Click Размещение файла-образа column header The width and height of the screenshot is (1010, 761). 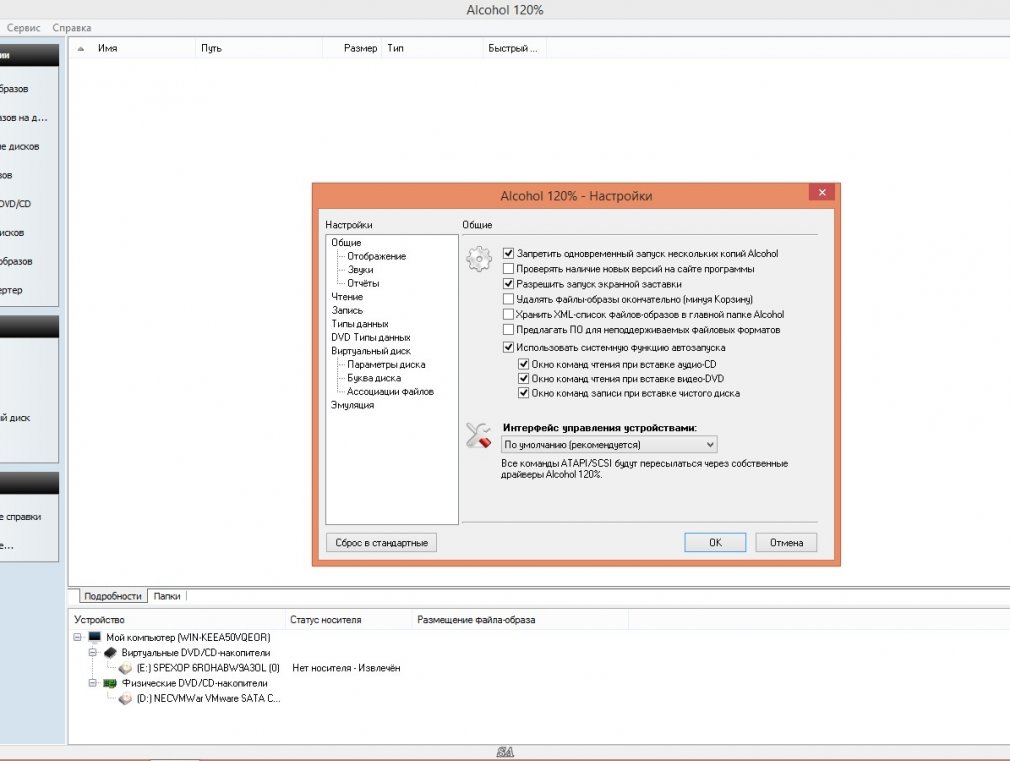[520, 620]
